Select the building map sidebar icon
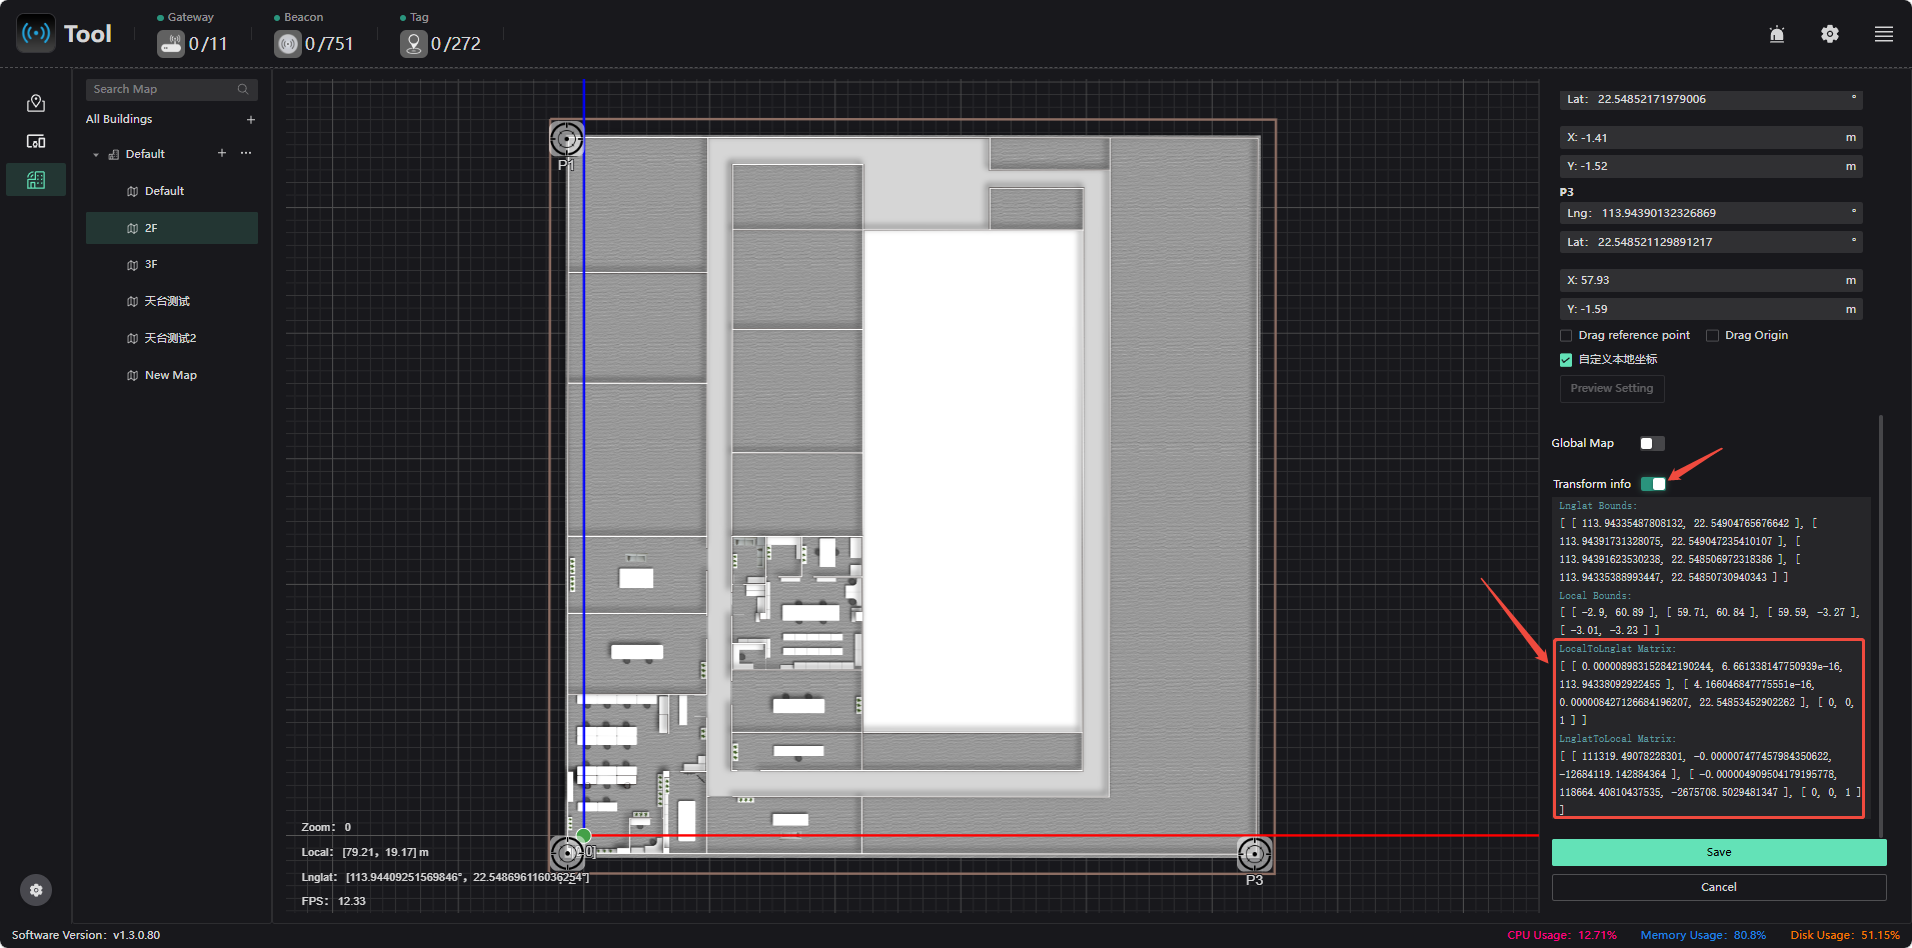1912x948 pixels. point(36,180)
